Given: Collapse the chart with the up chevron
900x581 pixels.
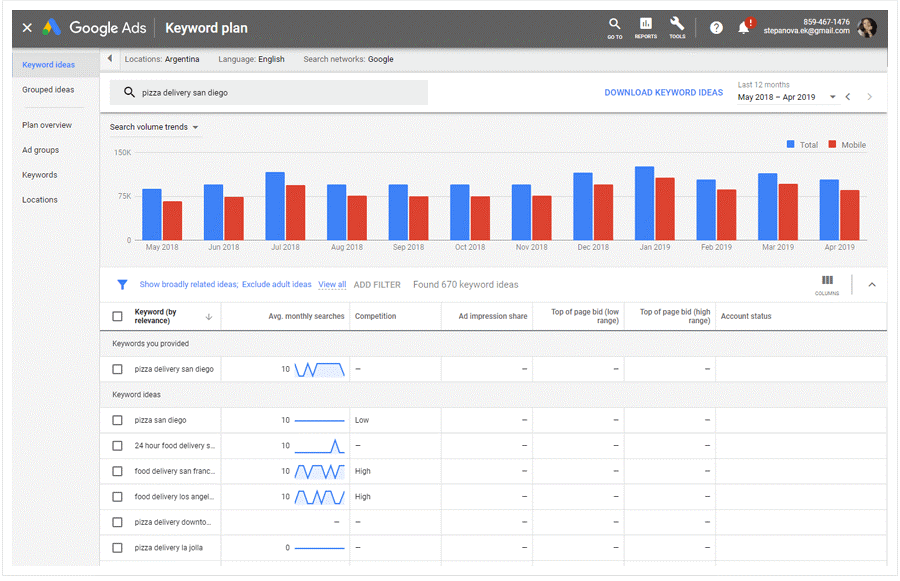Looking at the screenshot, I should [871, 285].
